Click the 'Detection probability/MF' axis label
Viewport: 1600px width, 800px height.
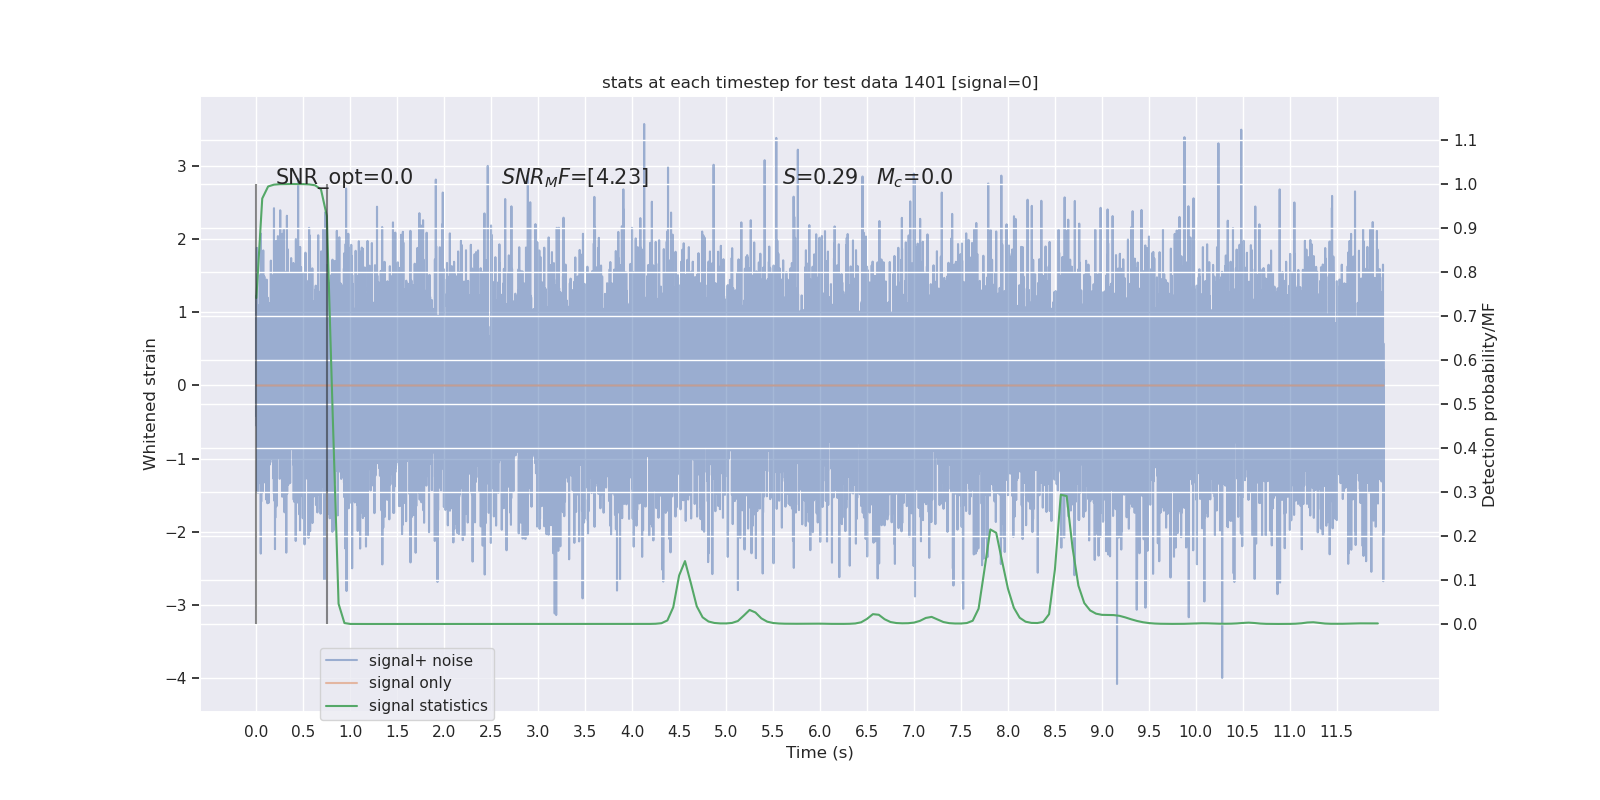pyautogui.click(x=1489, y=405)
